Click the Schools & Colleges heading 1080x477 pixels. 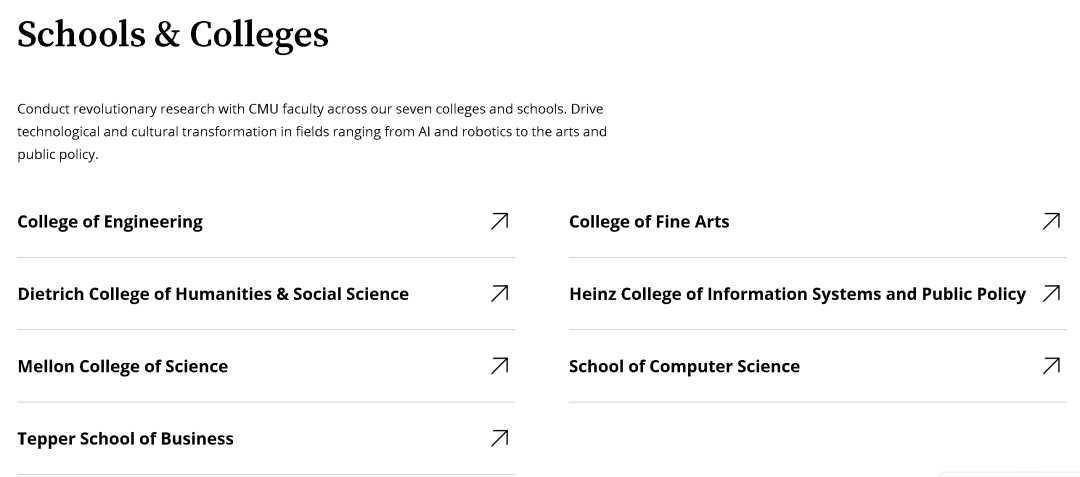[x=173, y=34]
